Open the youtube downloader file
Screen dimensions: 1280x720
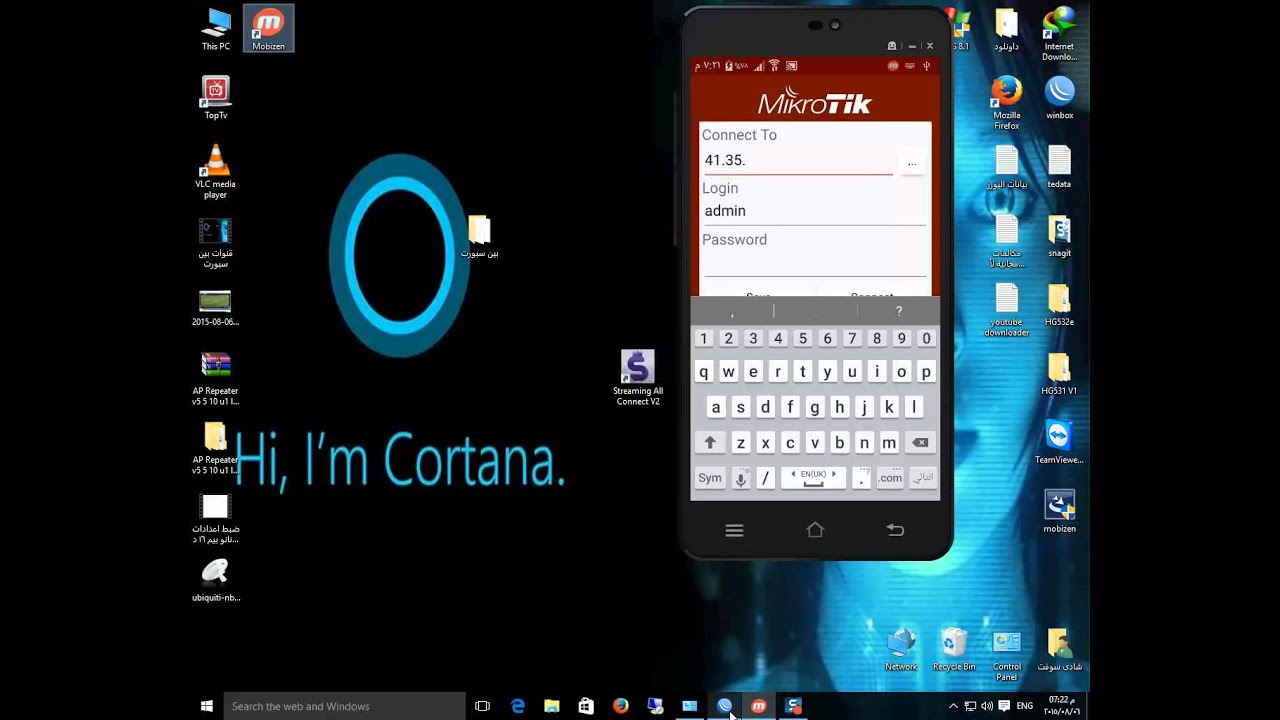pyautogui.click(x=1007, y=310)
